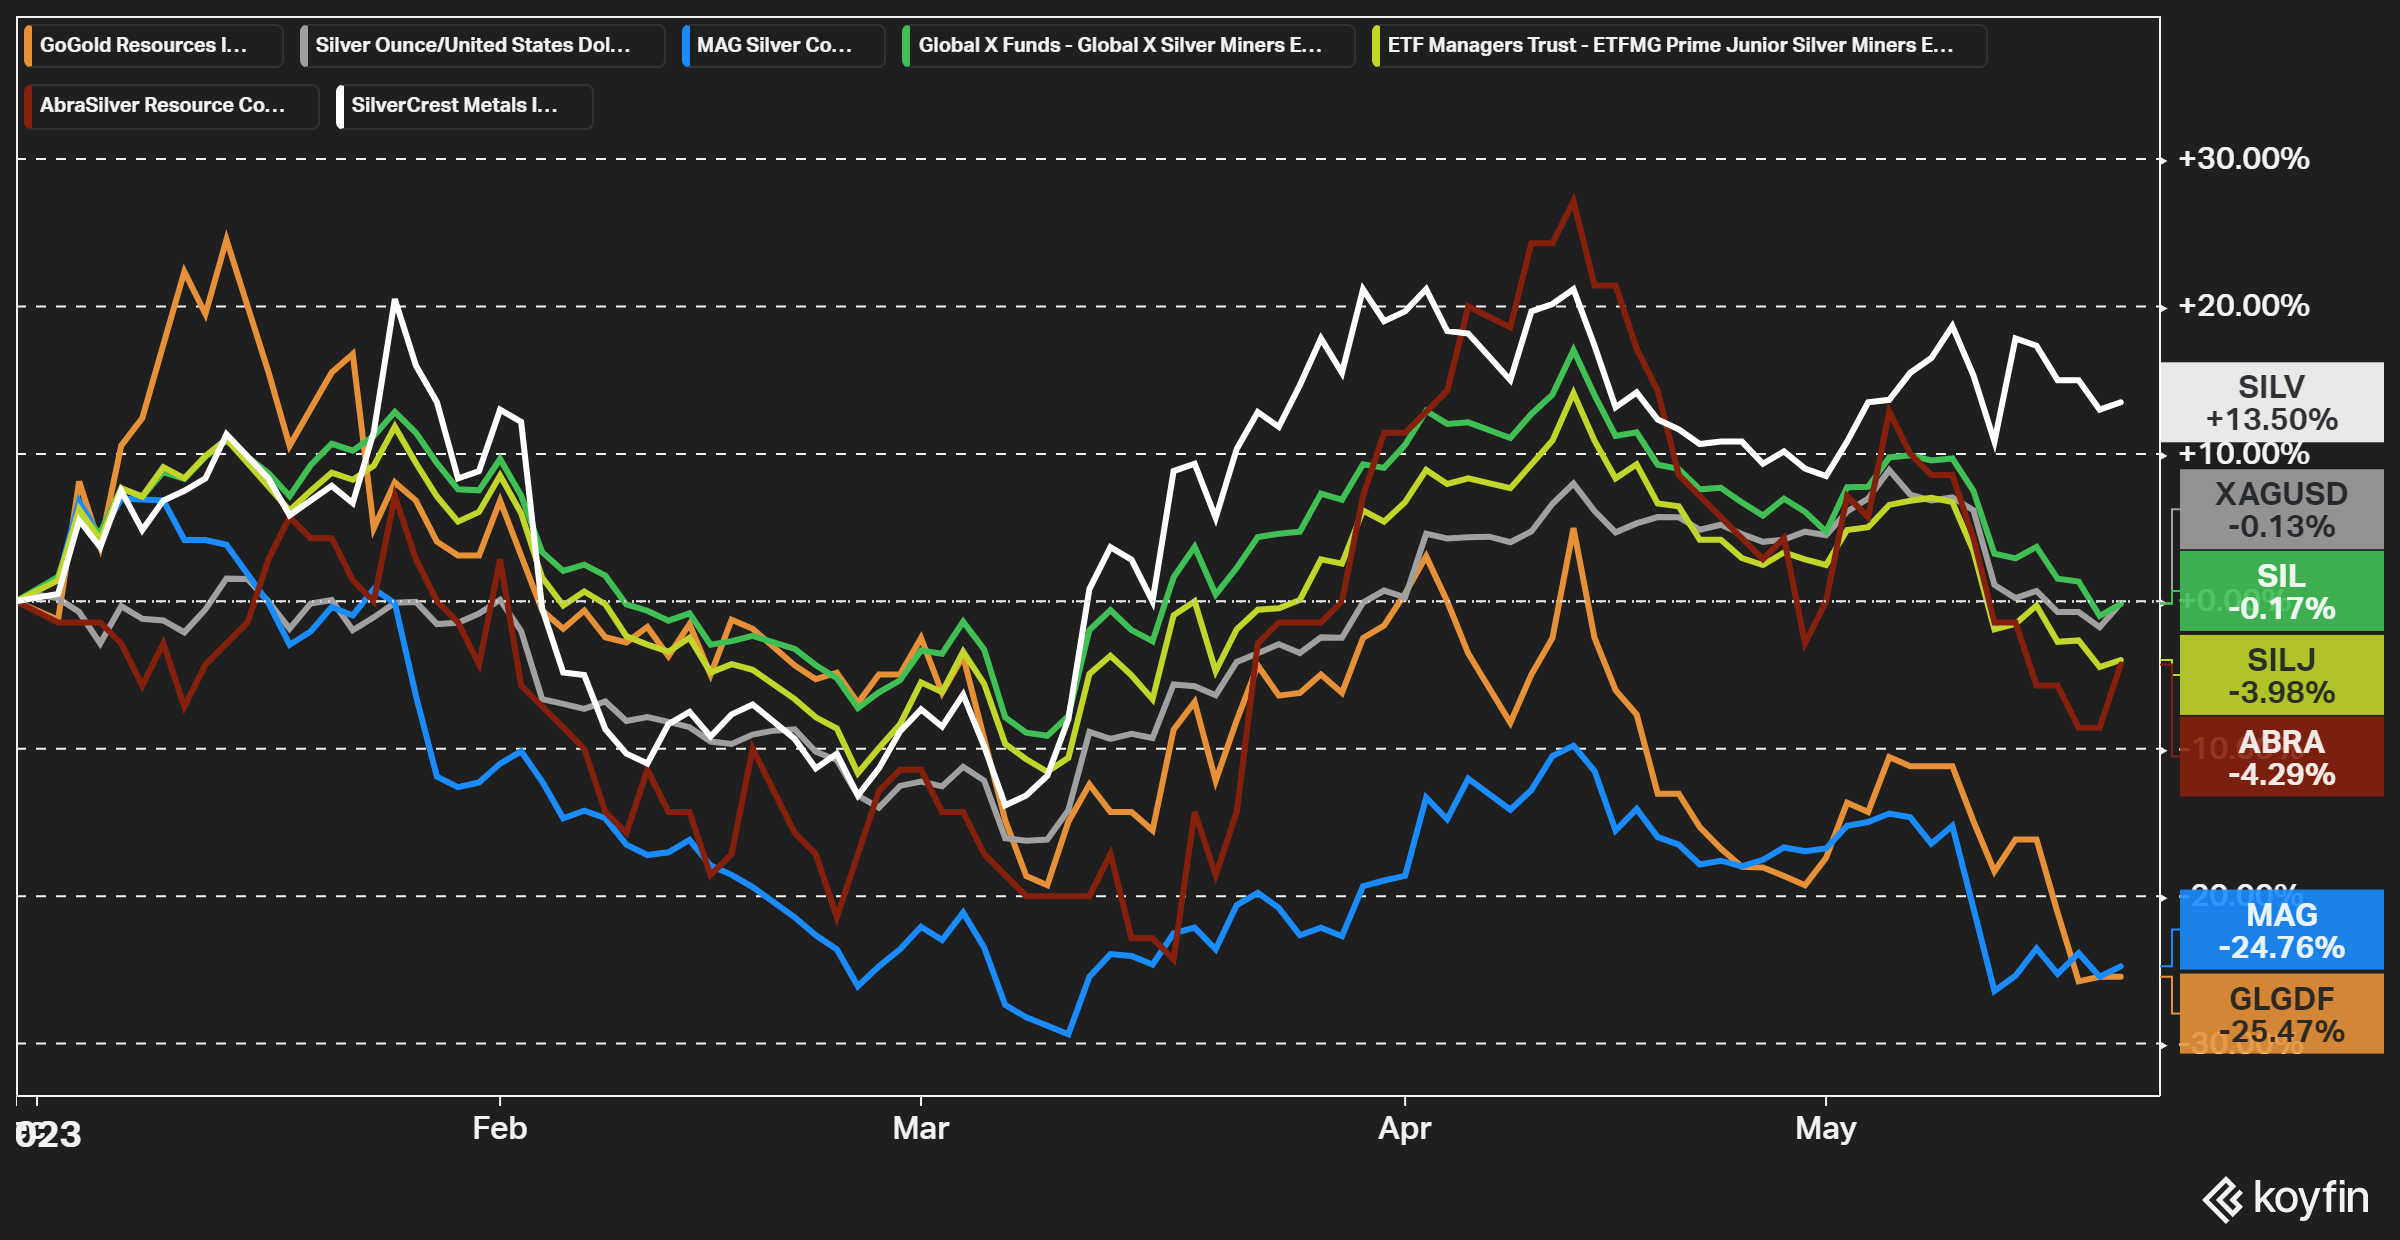The width and height of the screenshot is (2400, 1240).
Task: Click the AbraSilver Resource legend chip
Action: [x=170, y=106]
